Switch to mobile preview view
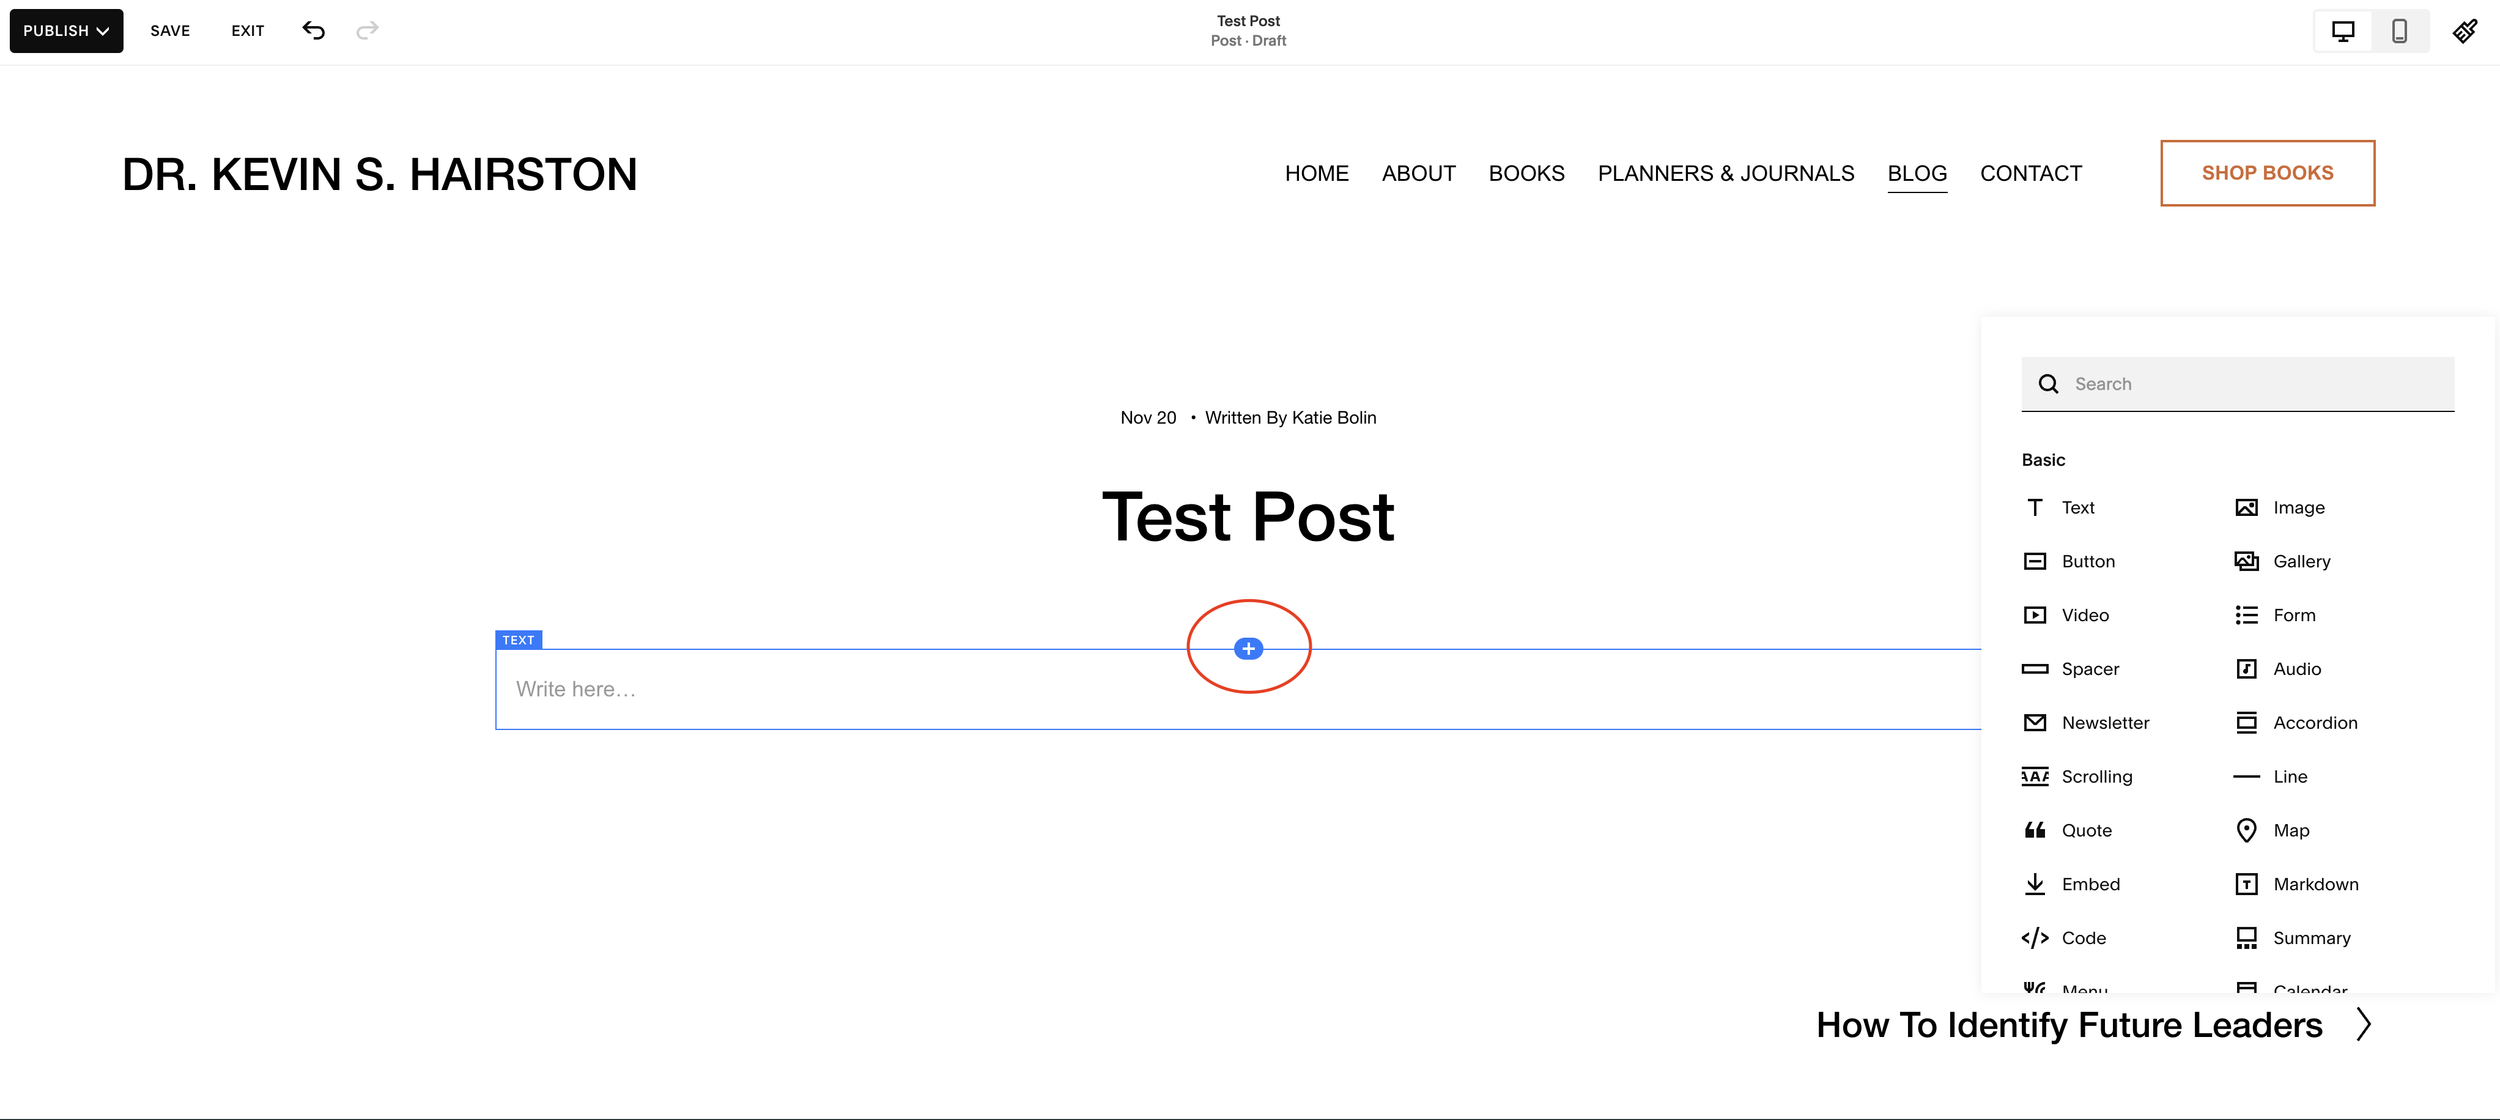 pyautogui.click(x=2399, y=31)
